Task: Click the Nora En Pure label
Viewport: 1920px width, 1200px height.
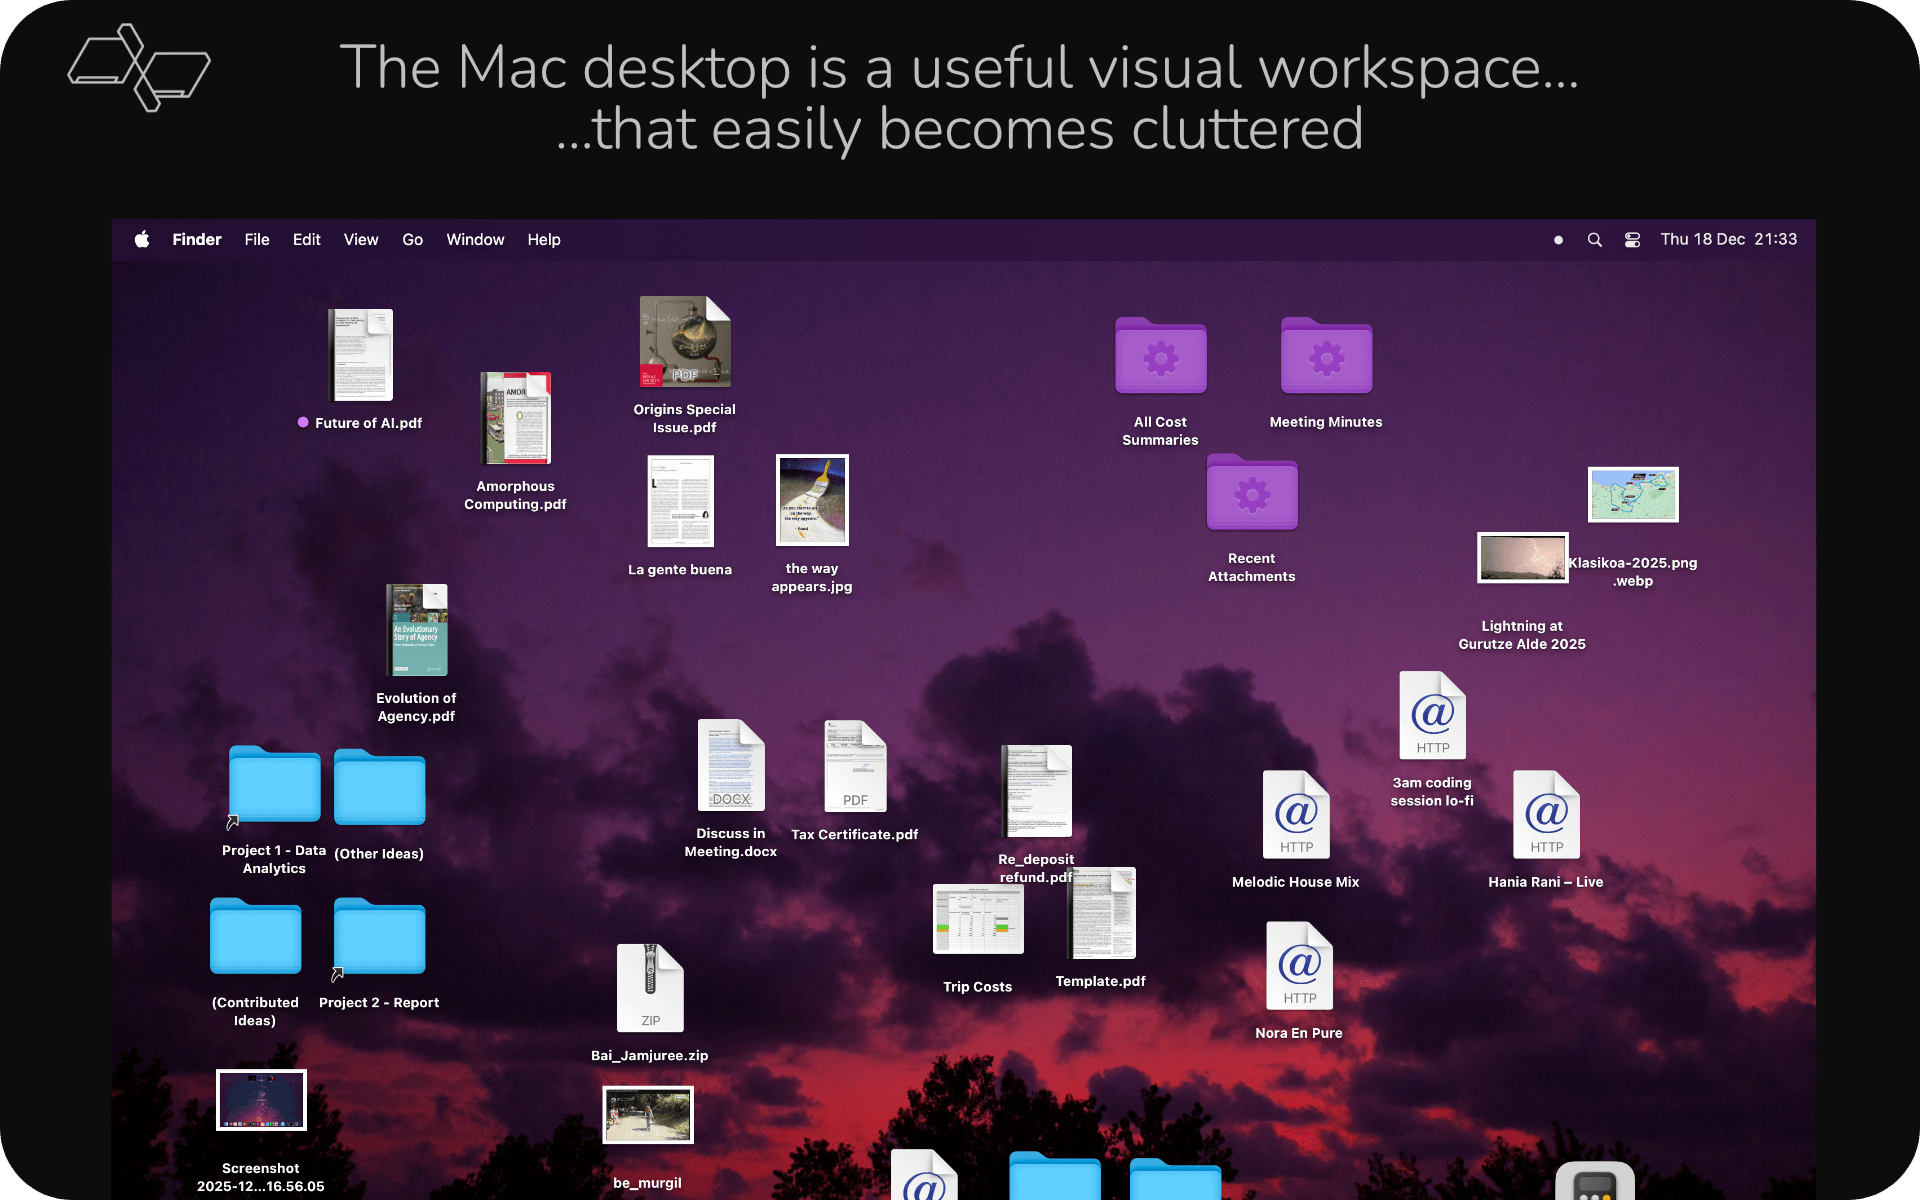Action: tap(1299, 1033)
